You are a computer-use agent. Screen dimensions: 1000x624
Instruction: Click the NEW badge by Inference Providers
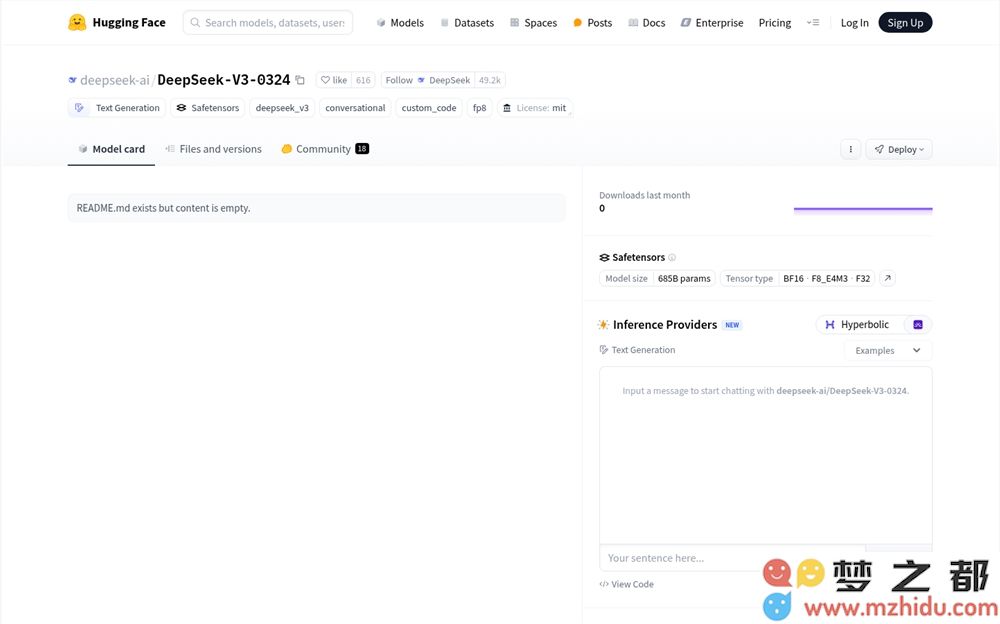(732, 325)
